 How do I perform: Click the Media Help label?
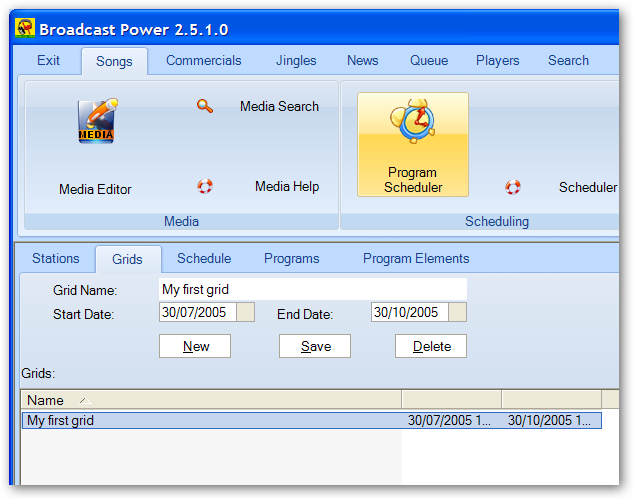tap(287, 187)
